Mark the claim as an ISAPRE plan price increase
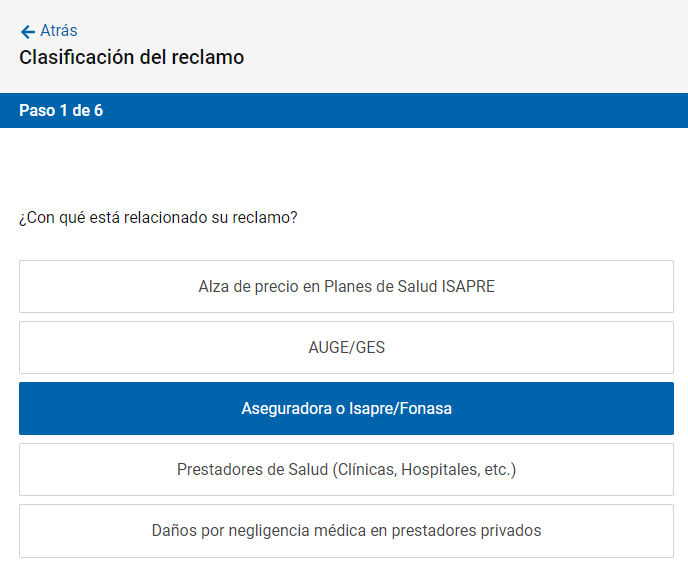The height and width of the screenshot is (570, 688). click(346, 287)
